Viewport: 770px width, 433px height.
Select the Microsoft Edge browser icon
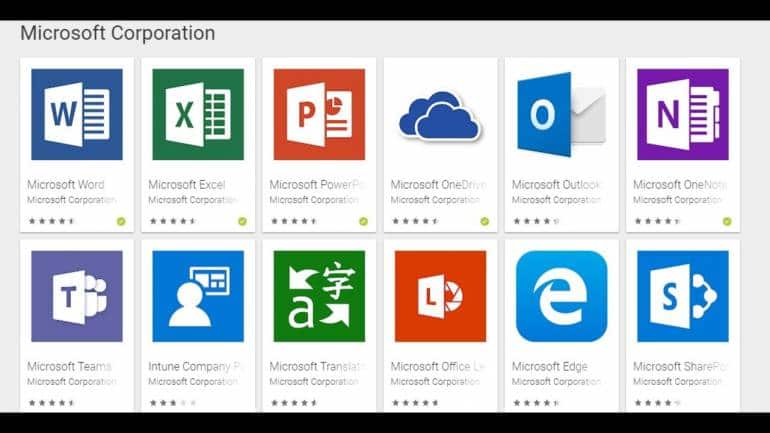tap(561, 296)
